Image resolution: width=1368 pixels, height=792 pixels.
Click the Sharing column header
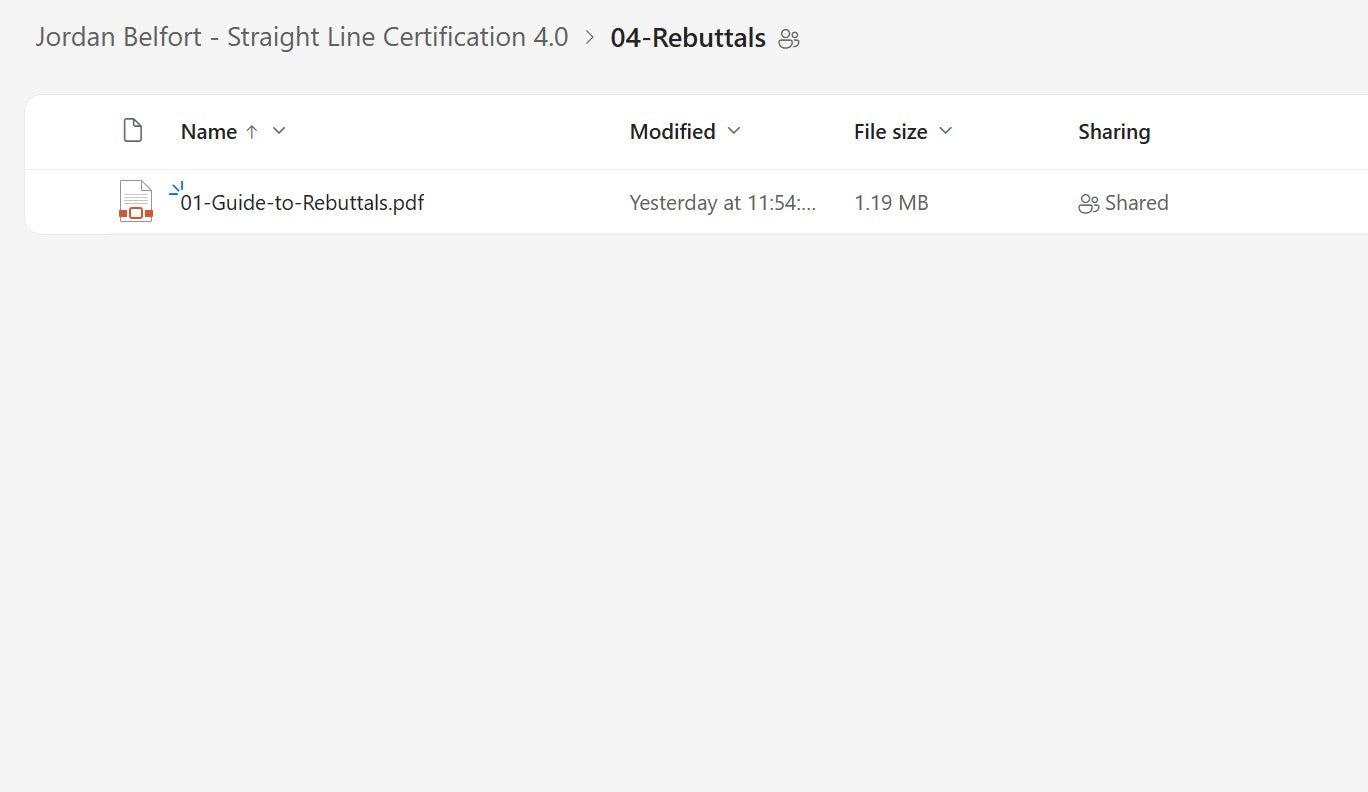(x=1113, y=132)
